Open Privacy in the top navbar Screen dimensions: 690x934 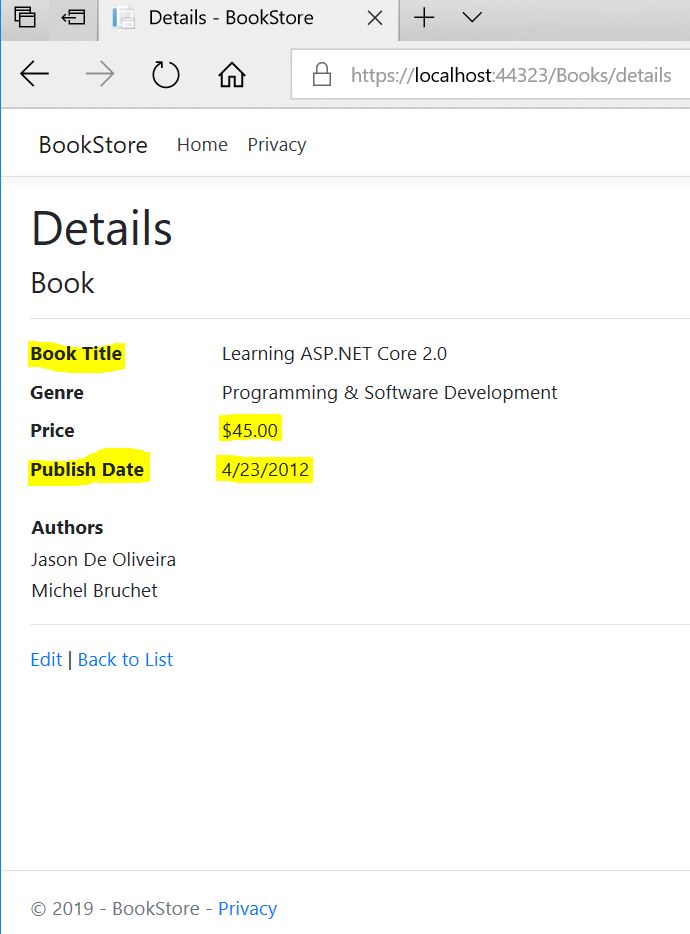click(276, 145)
